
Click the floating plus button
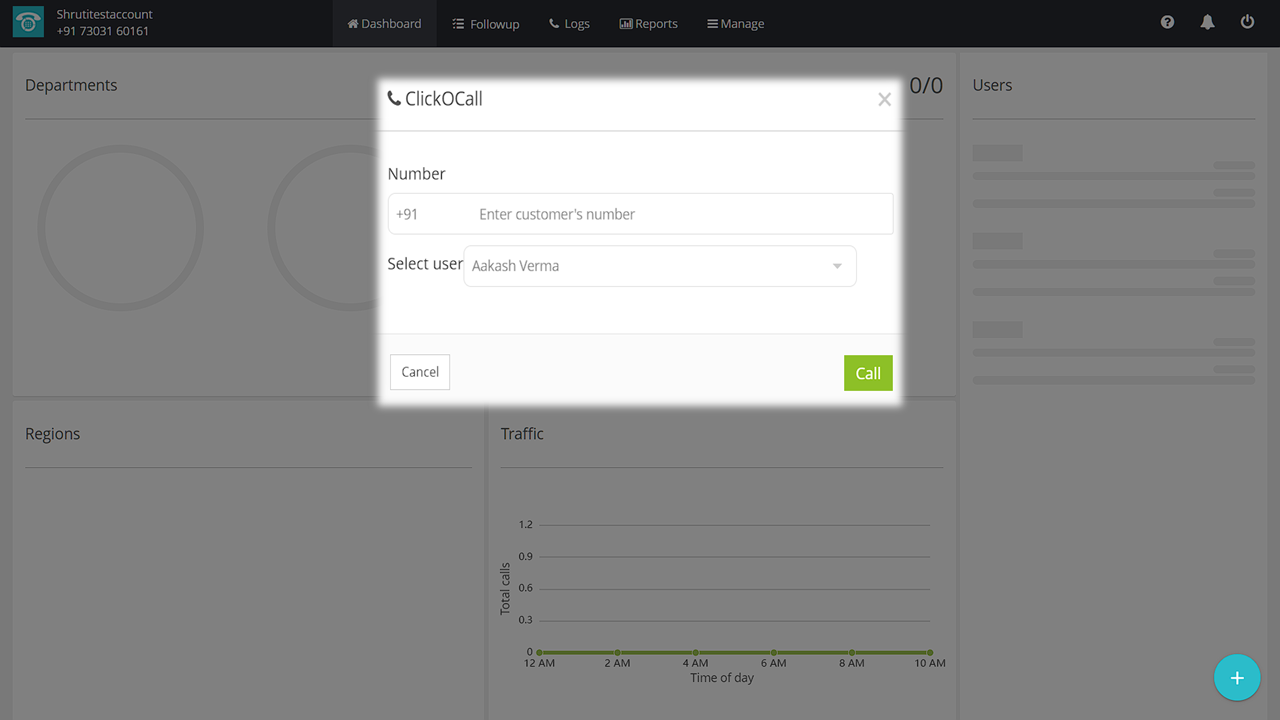[1237, 678]
